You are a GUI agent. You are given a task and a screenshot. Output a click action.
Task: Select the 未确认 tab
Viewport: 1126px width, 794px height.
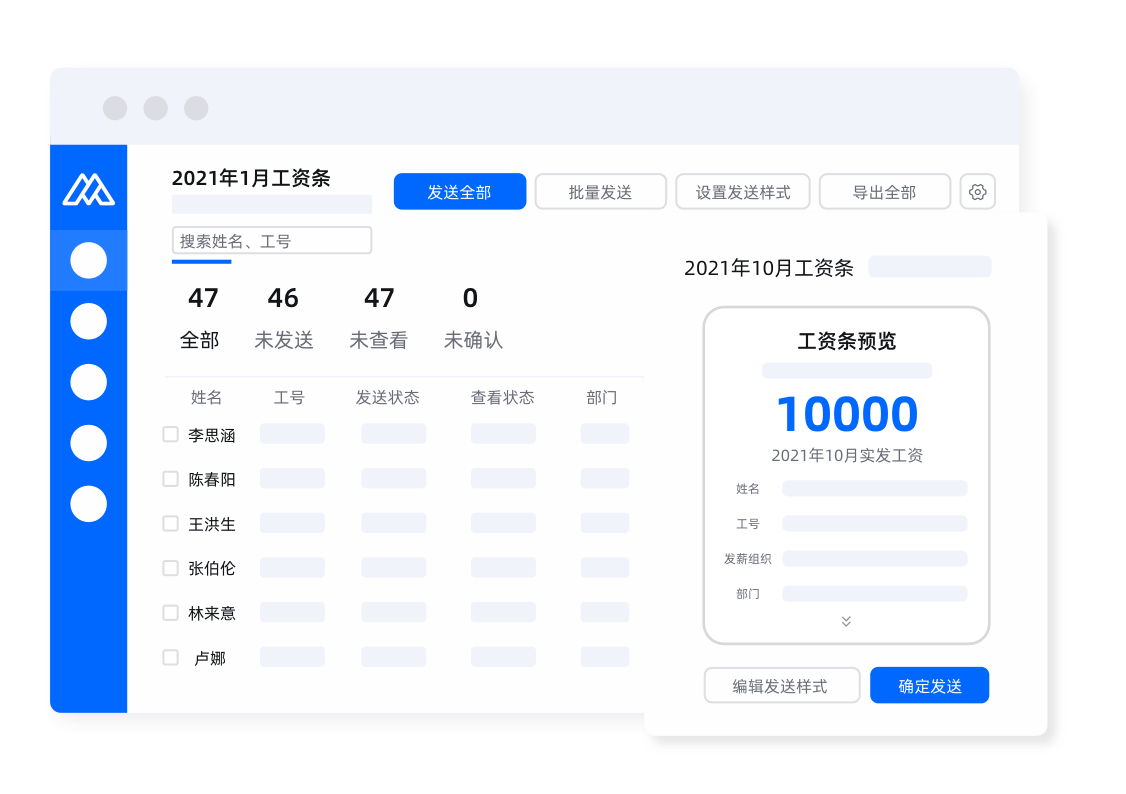(473, 318)
